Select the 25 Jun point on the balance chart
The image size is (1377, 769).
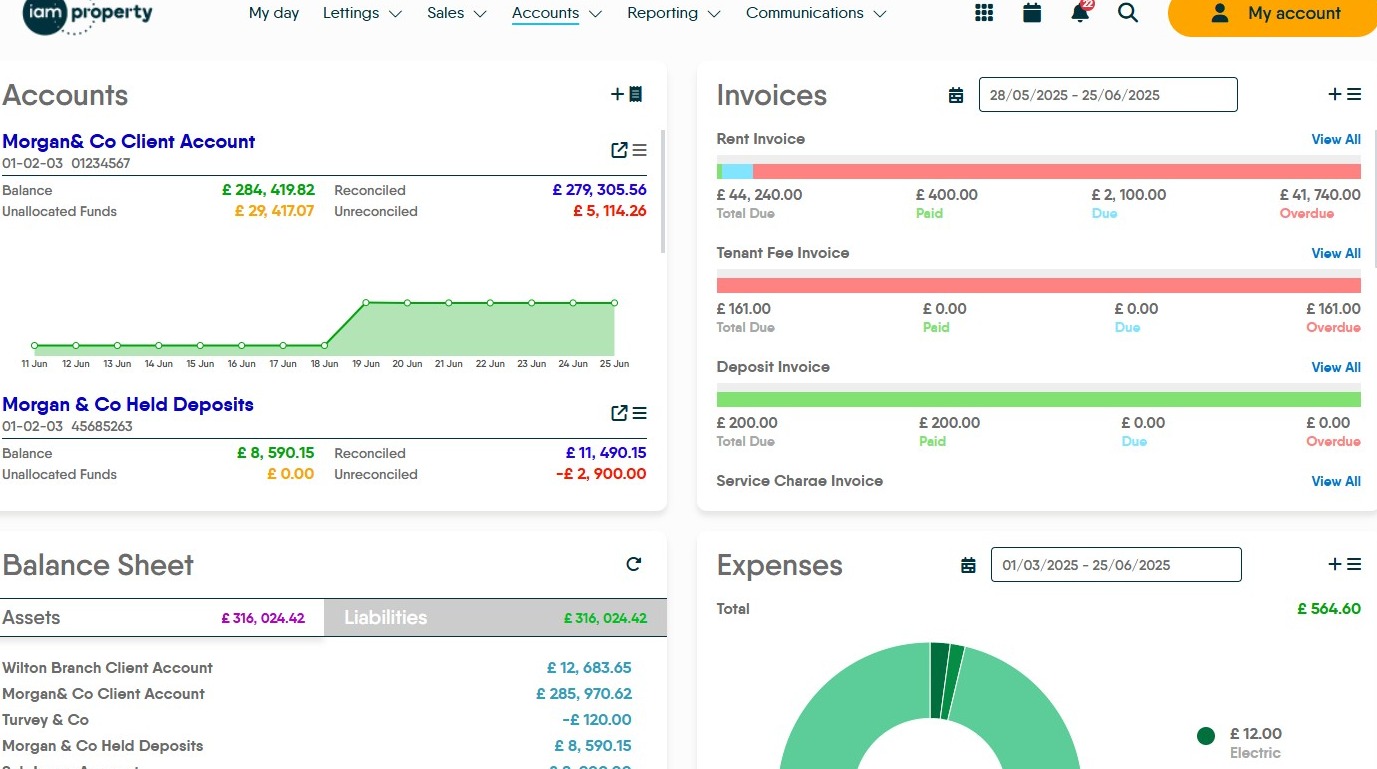point(614,302)
